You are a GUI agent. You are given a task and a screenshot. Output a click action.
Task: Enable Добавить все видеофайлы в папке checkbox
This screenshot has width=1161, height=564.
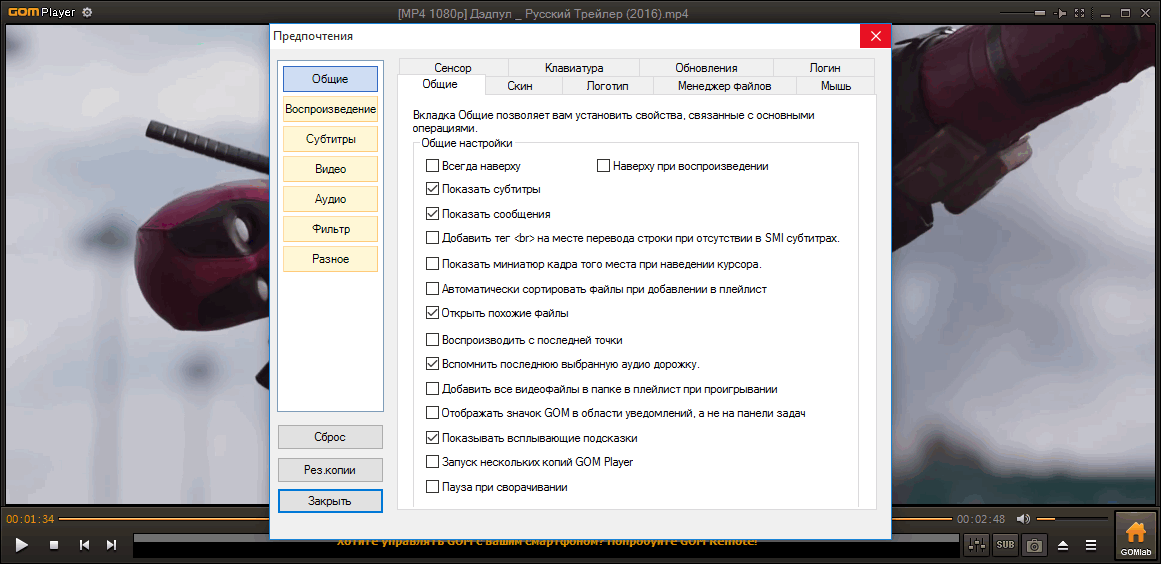(x=432, y=389)
